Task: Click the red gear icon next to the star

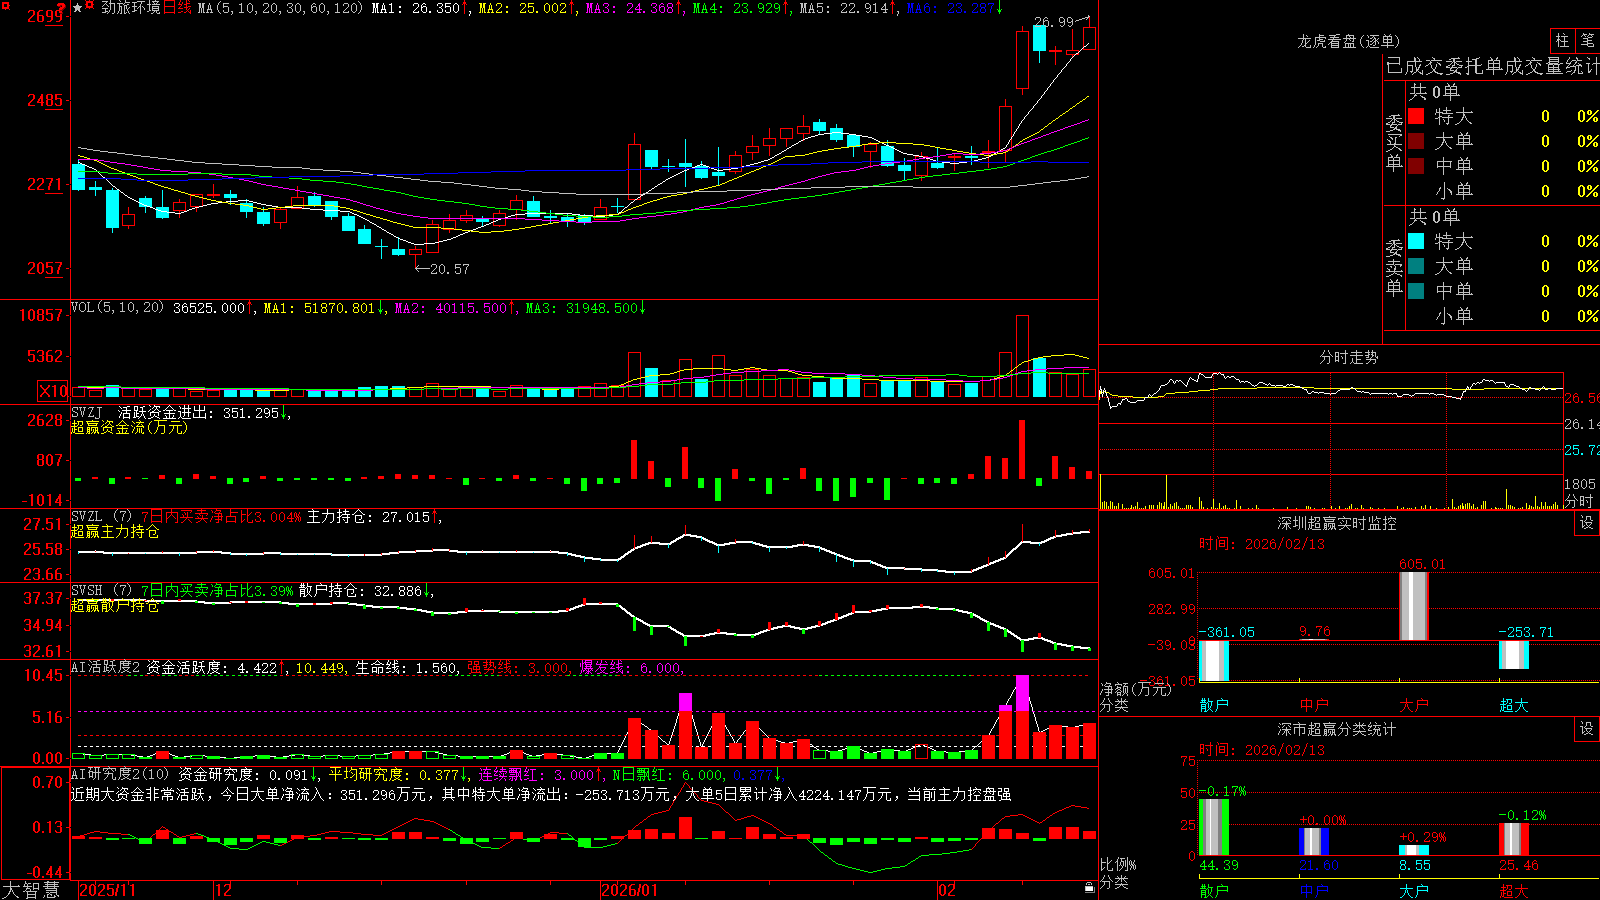Action: tap(90, 7)
